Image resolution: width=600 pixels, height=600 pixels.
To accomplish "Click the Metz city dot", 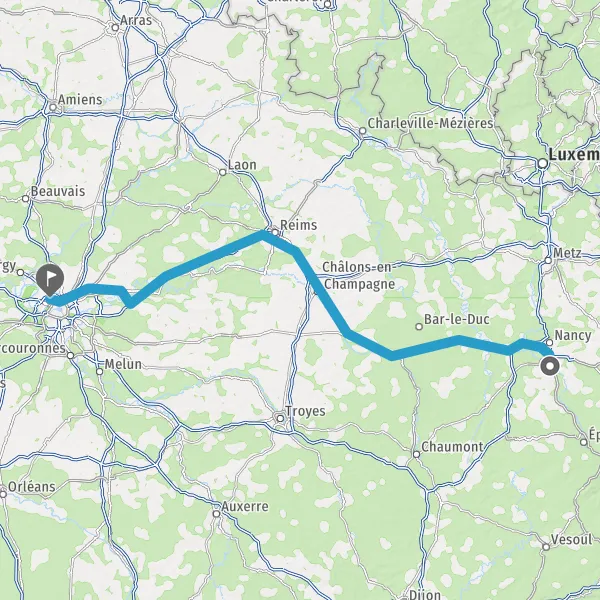I will pos(548,261).
